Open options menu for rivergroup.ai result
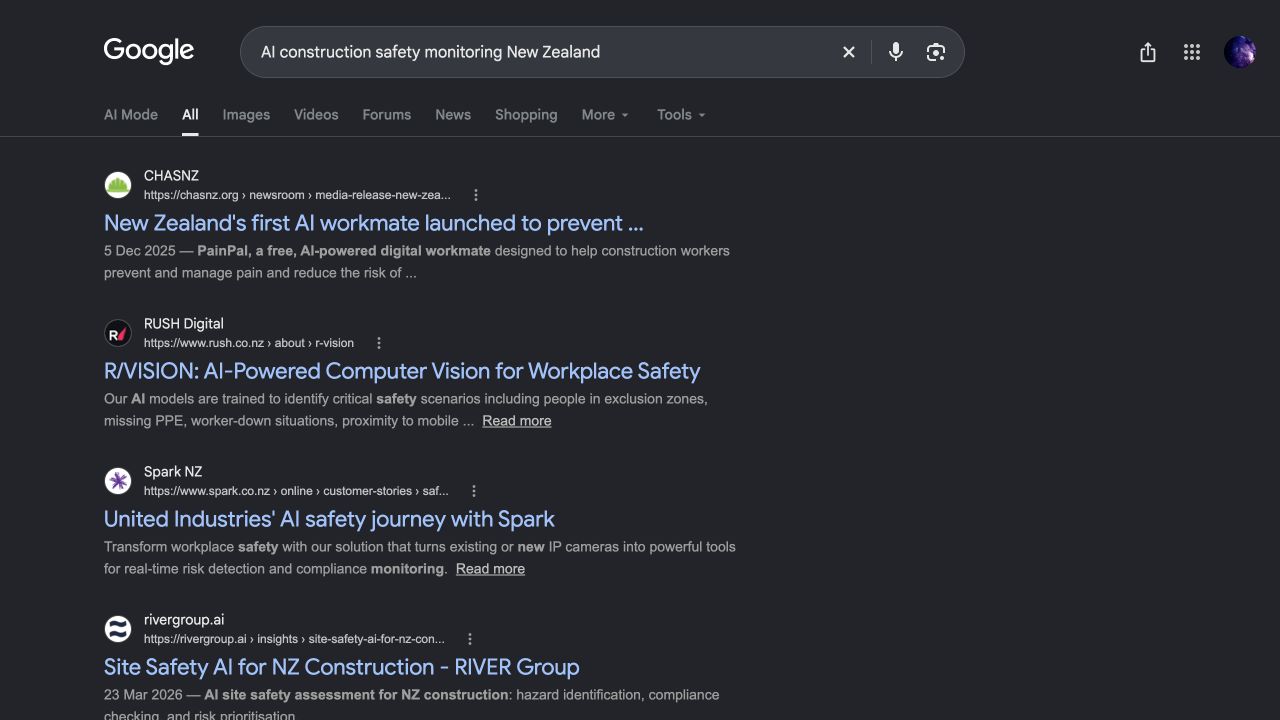Image resolution: width=1280 pixels, height=720 pixels. [470, 639]
